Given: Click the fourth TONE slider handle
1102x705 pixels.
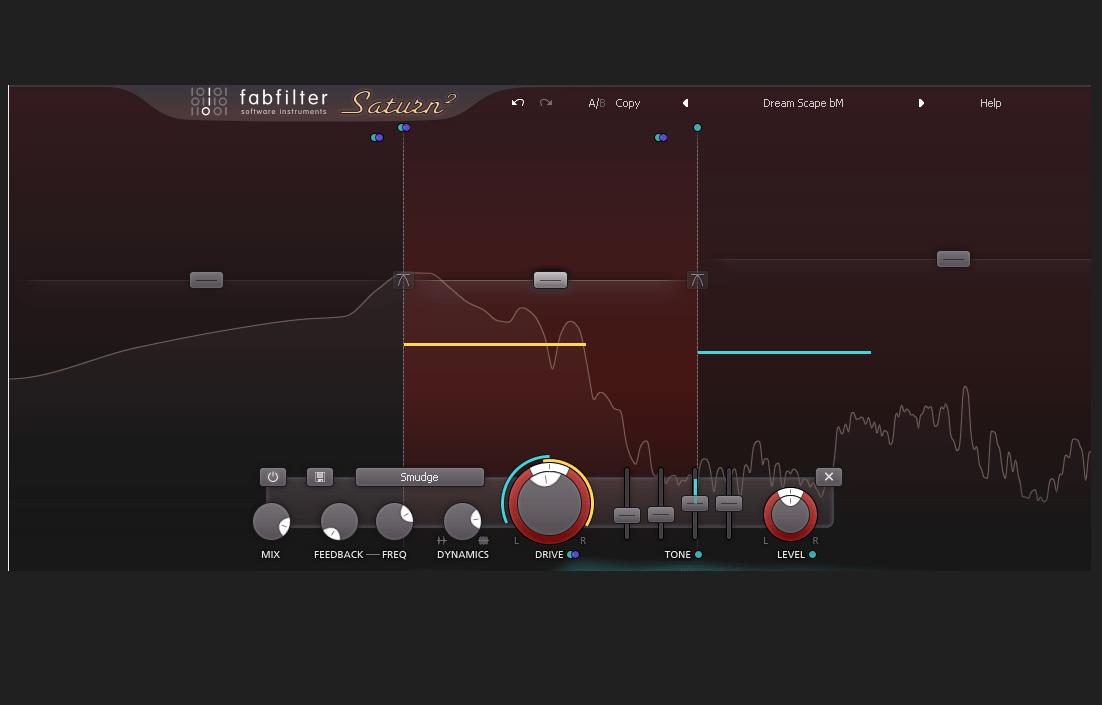Looking at the screenshot, I should pyautogui.click(x=729, y=503).
